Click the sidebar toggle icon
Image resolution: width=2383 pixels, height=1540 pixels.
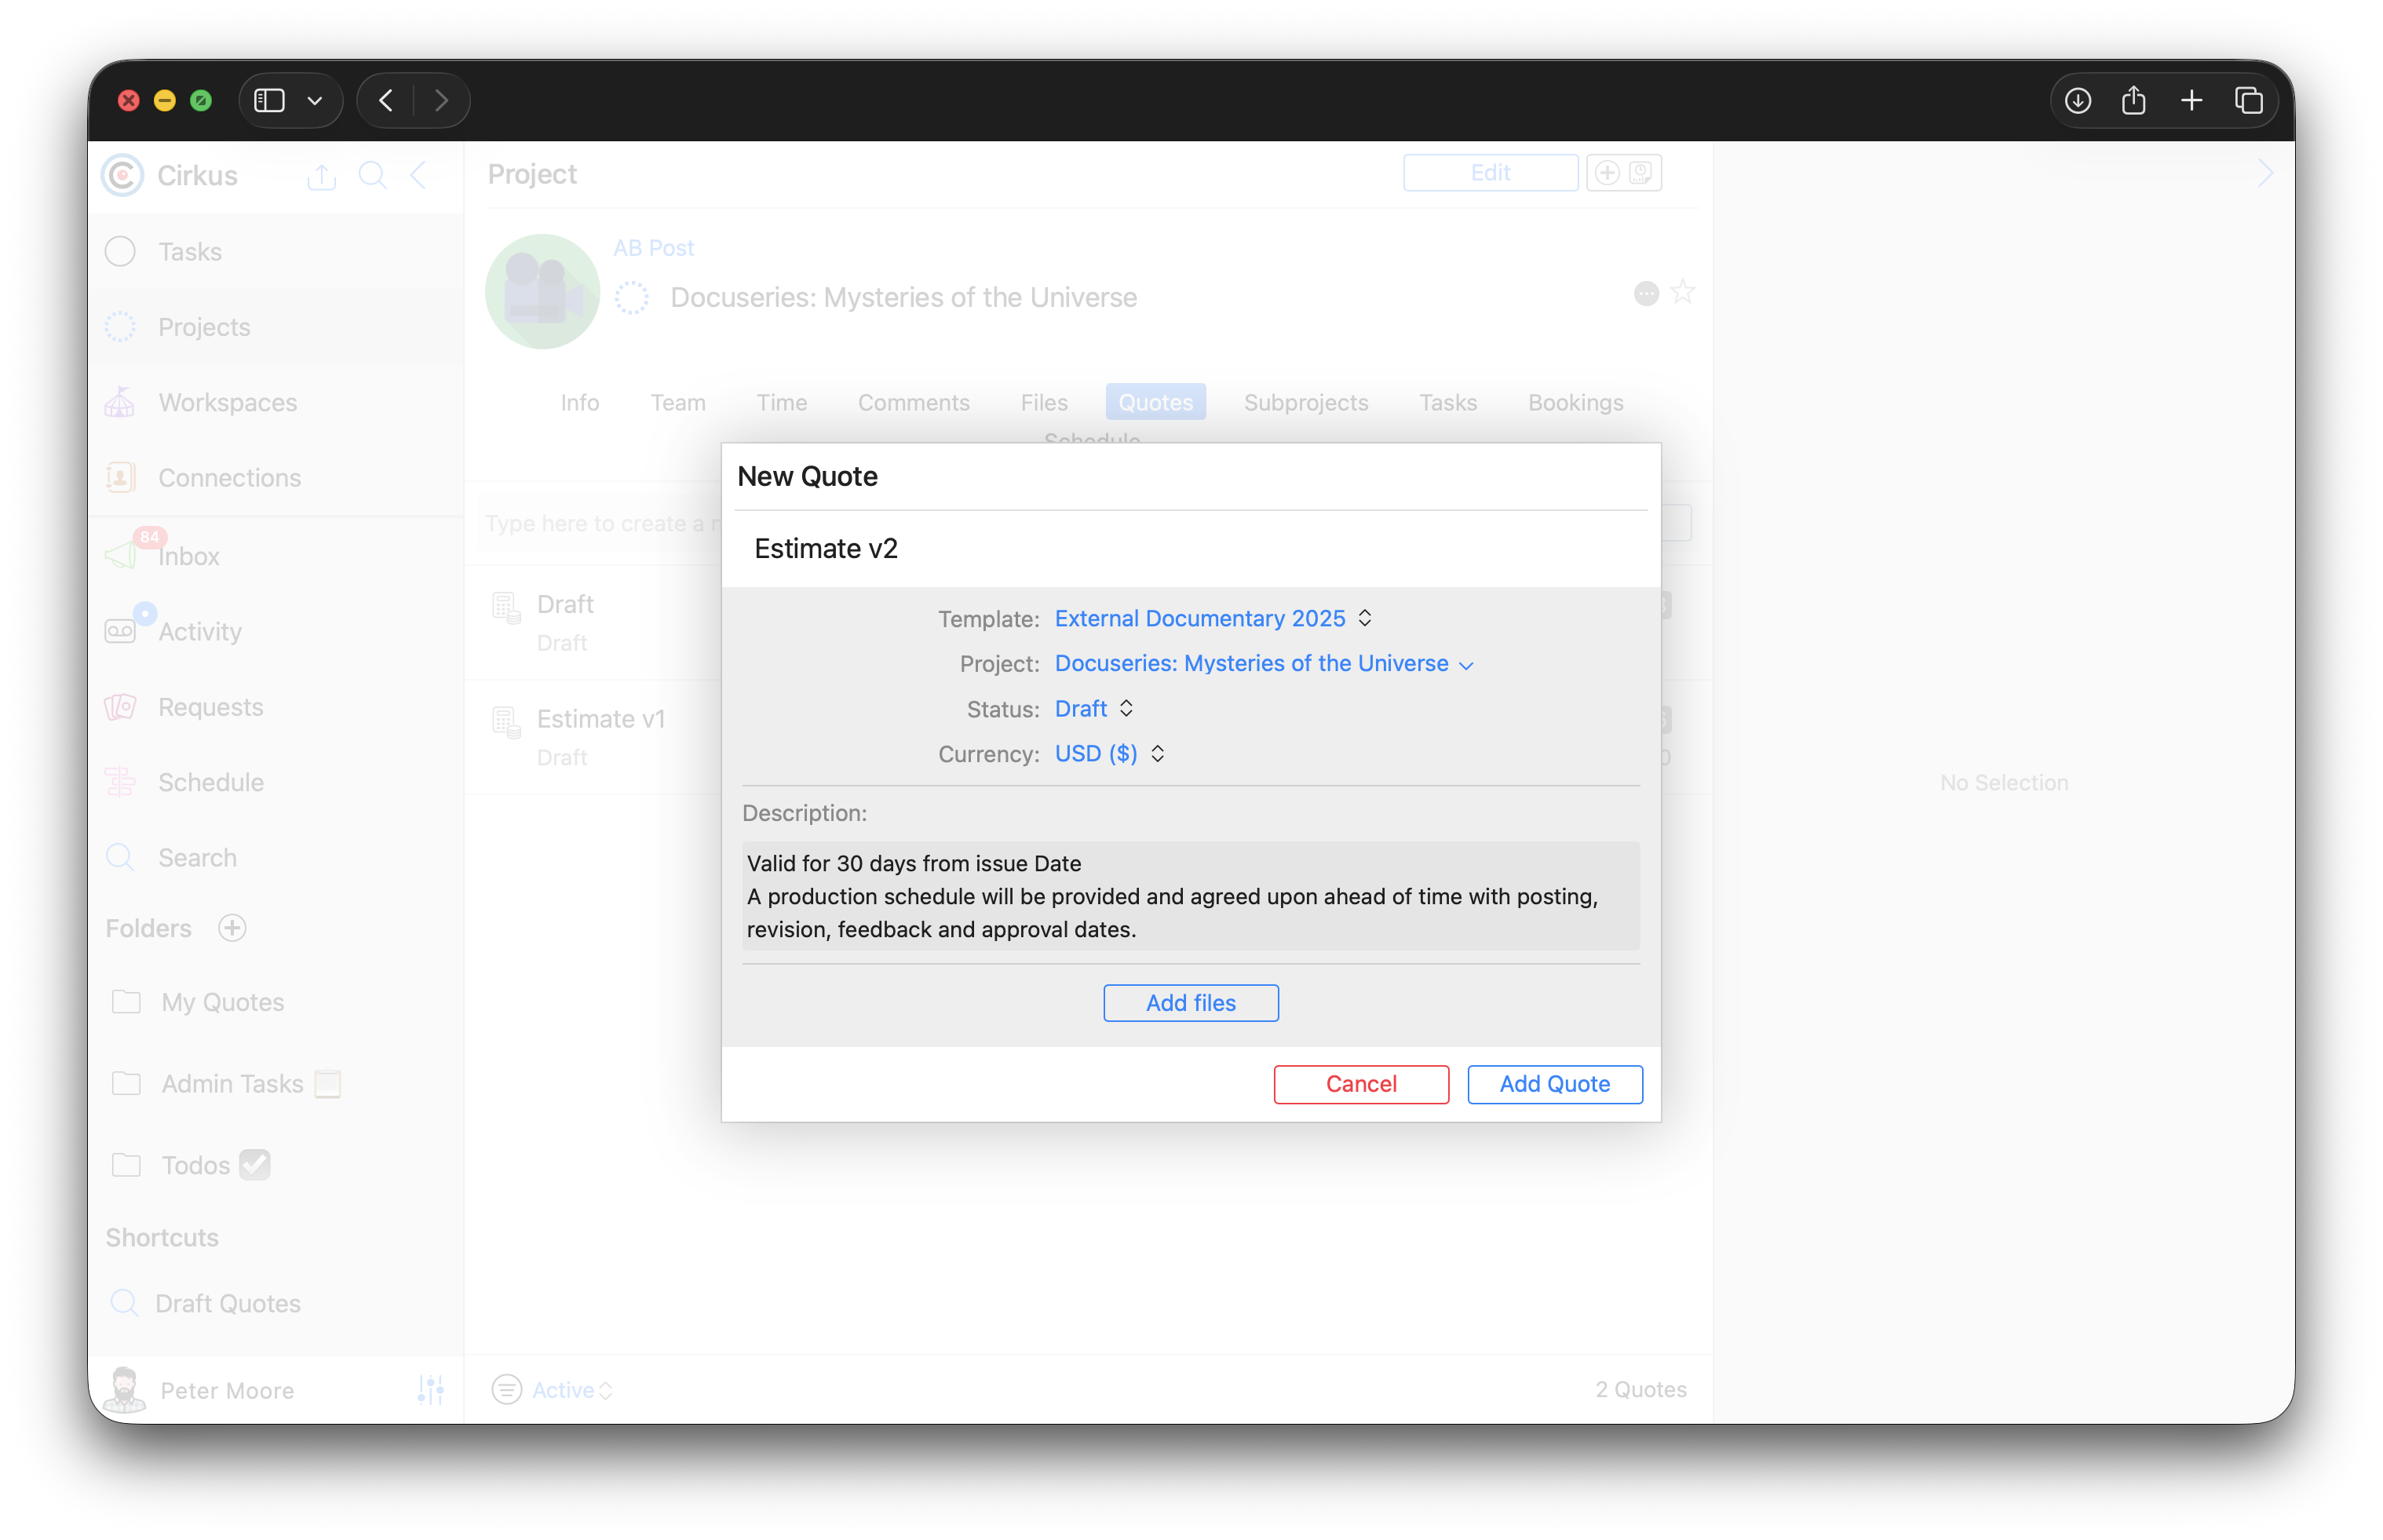click(x=270, y=100)
